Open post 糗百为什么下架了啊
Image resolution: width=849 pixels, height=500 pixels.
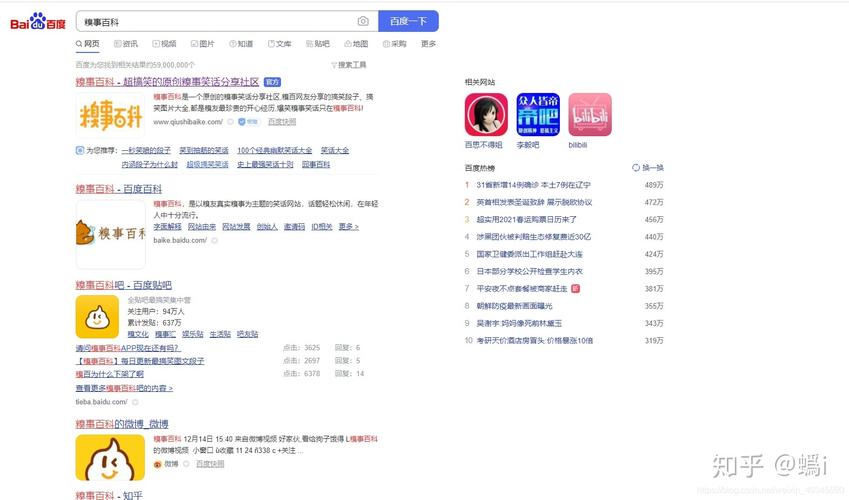point(110,374)
